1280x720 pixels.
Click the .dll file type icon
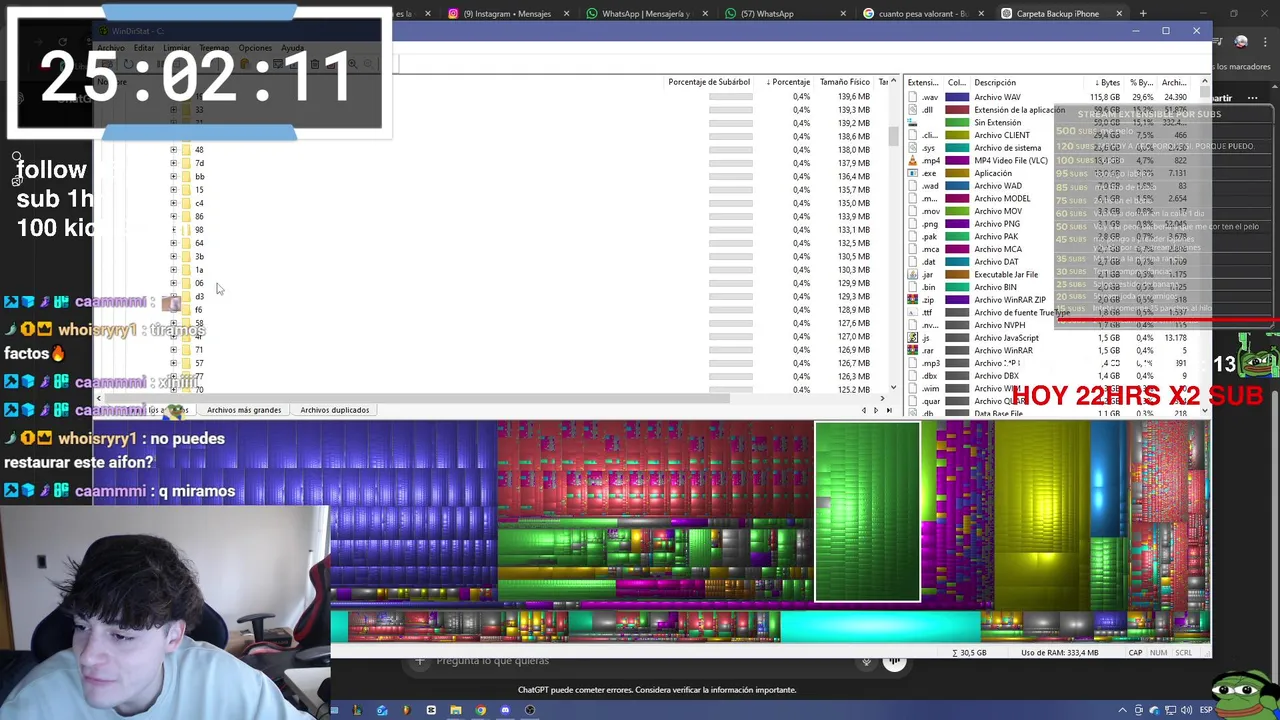click(x=913, y=110)
